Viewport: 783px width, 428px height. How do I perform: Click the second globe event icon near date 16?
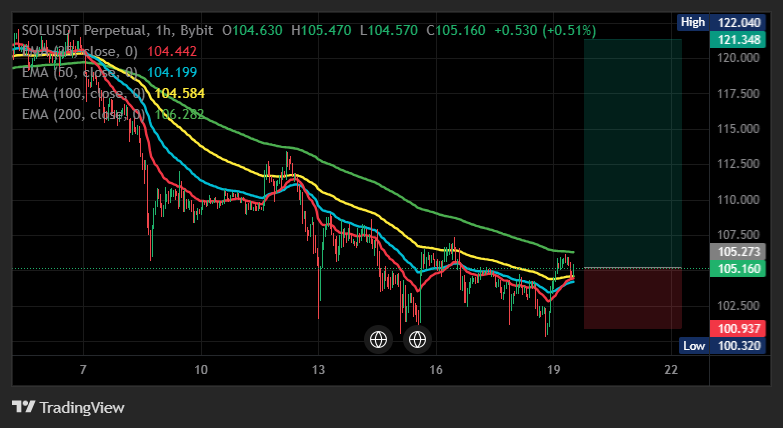coord(417,340)
